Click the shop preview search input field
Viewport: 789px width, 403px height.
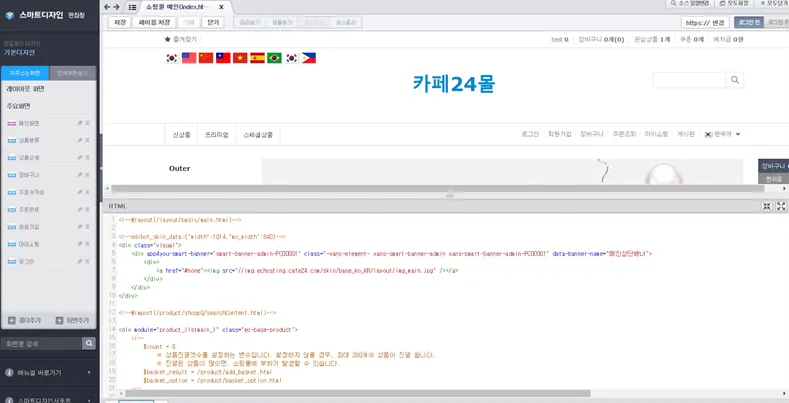[689, 80]
